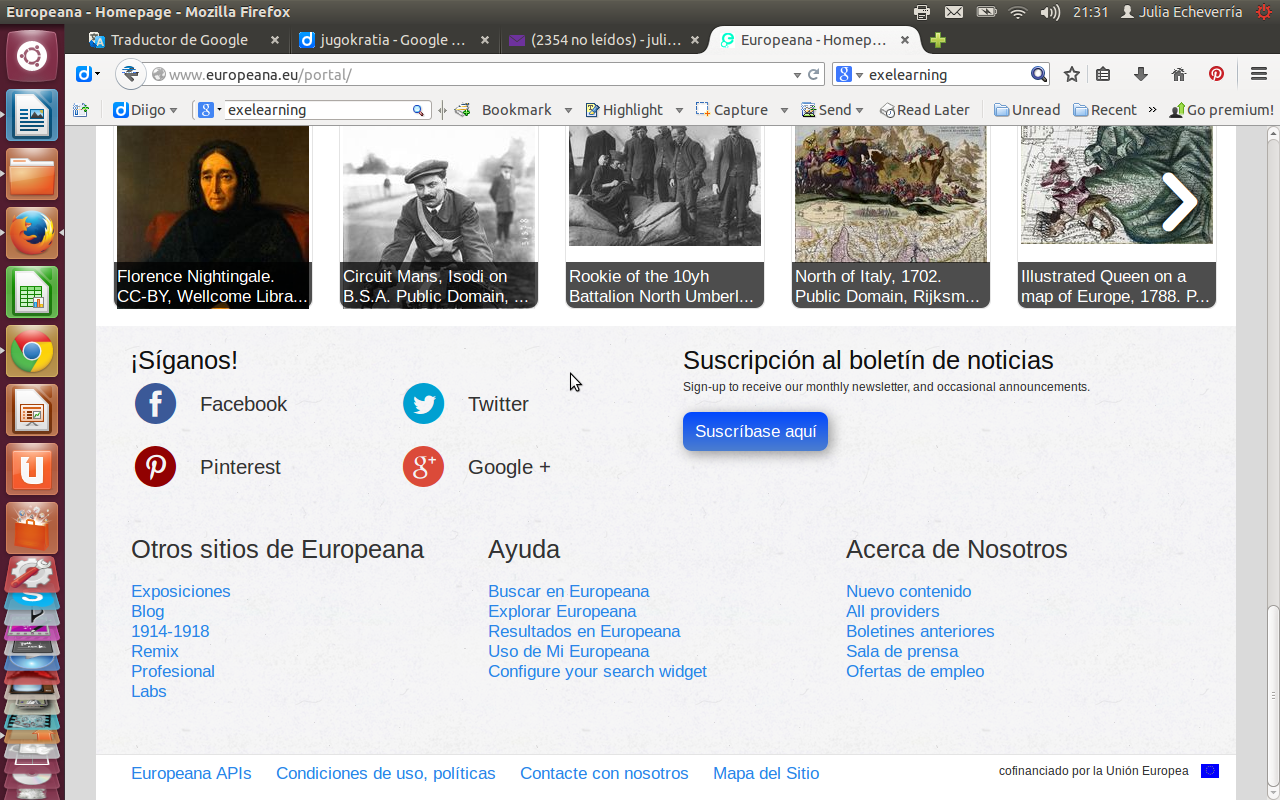This screenshot has width=1280, height=800.
Task: Click the Twitter bird icon
Action: tap(424, 404)
